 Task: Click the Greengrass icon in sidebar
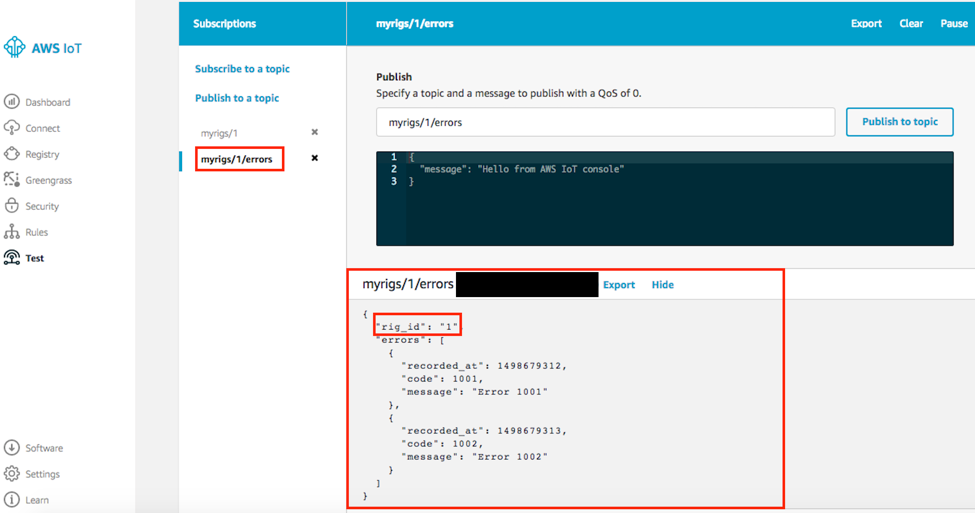(11, 180)
